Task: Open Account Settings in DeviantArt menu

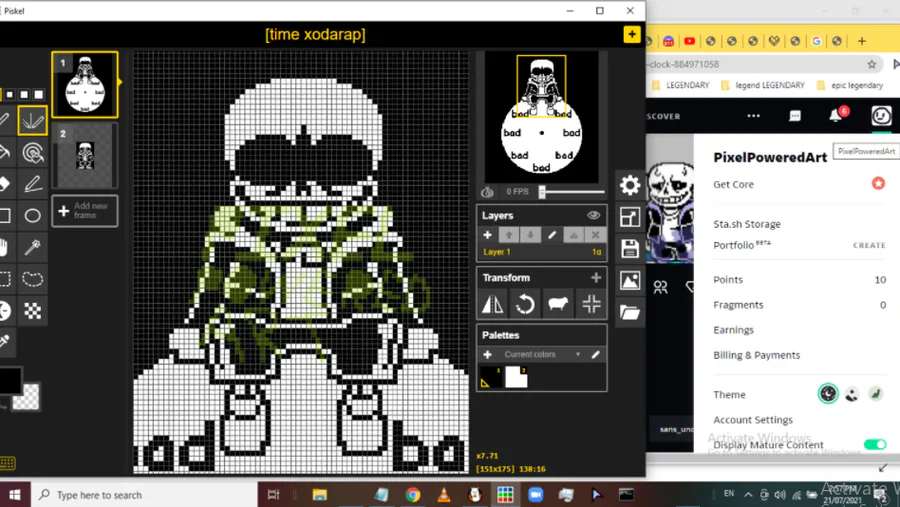Action: [752, 420]
